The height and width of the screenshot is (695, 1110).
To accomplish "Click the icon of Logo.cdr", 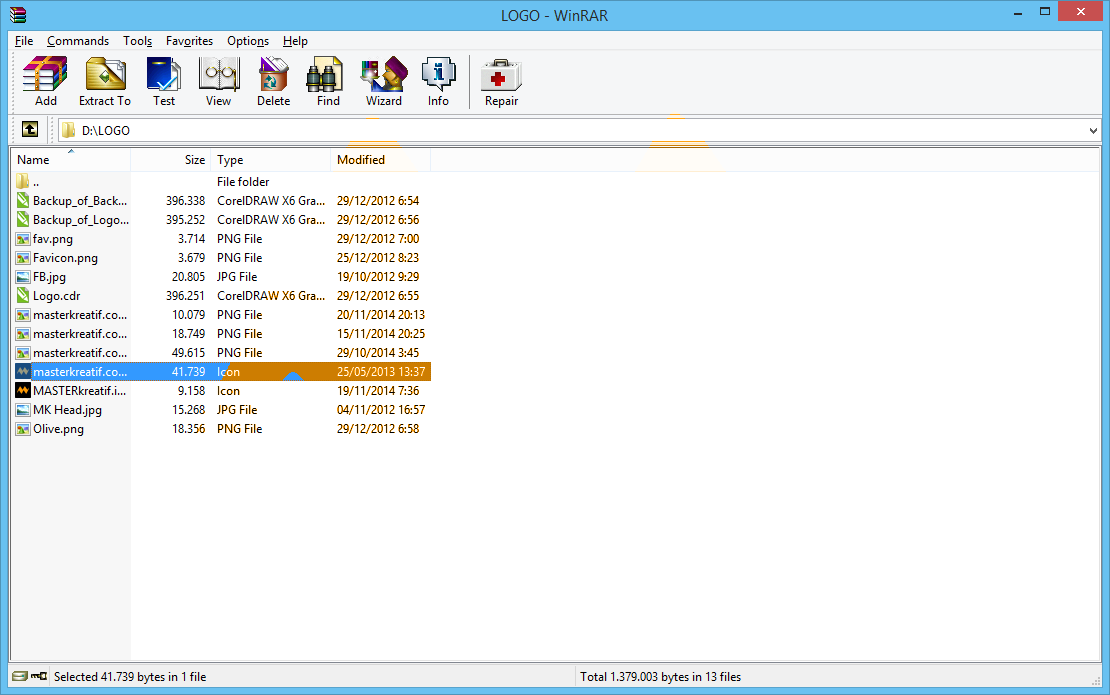I will 23,296.
